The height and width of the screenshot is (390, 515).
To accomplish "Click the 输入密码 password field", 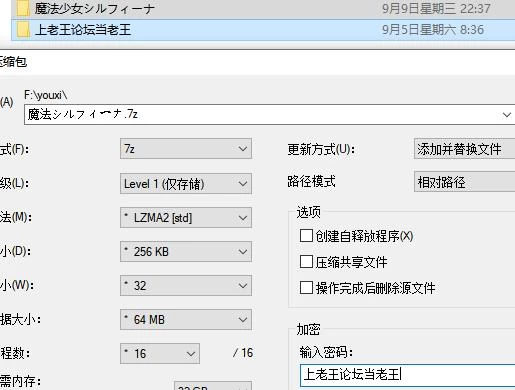I will pyautogui.click(x=407, y=375).
